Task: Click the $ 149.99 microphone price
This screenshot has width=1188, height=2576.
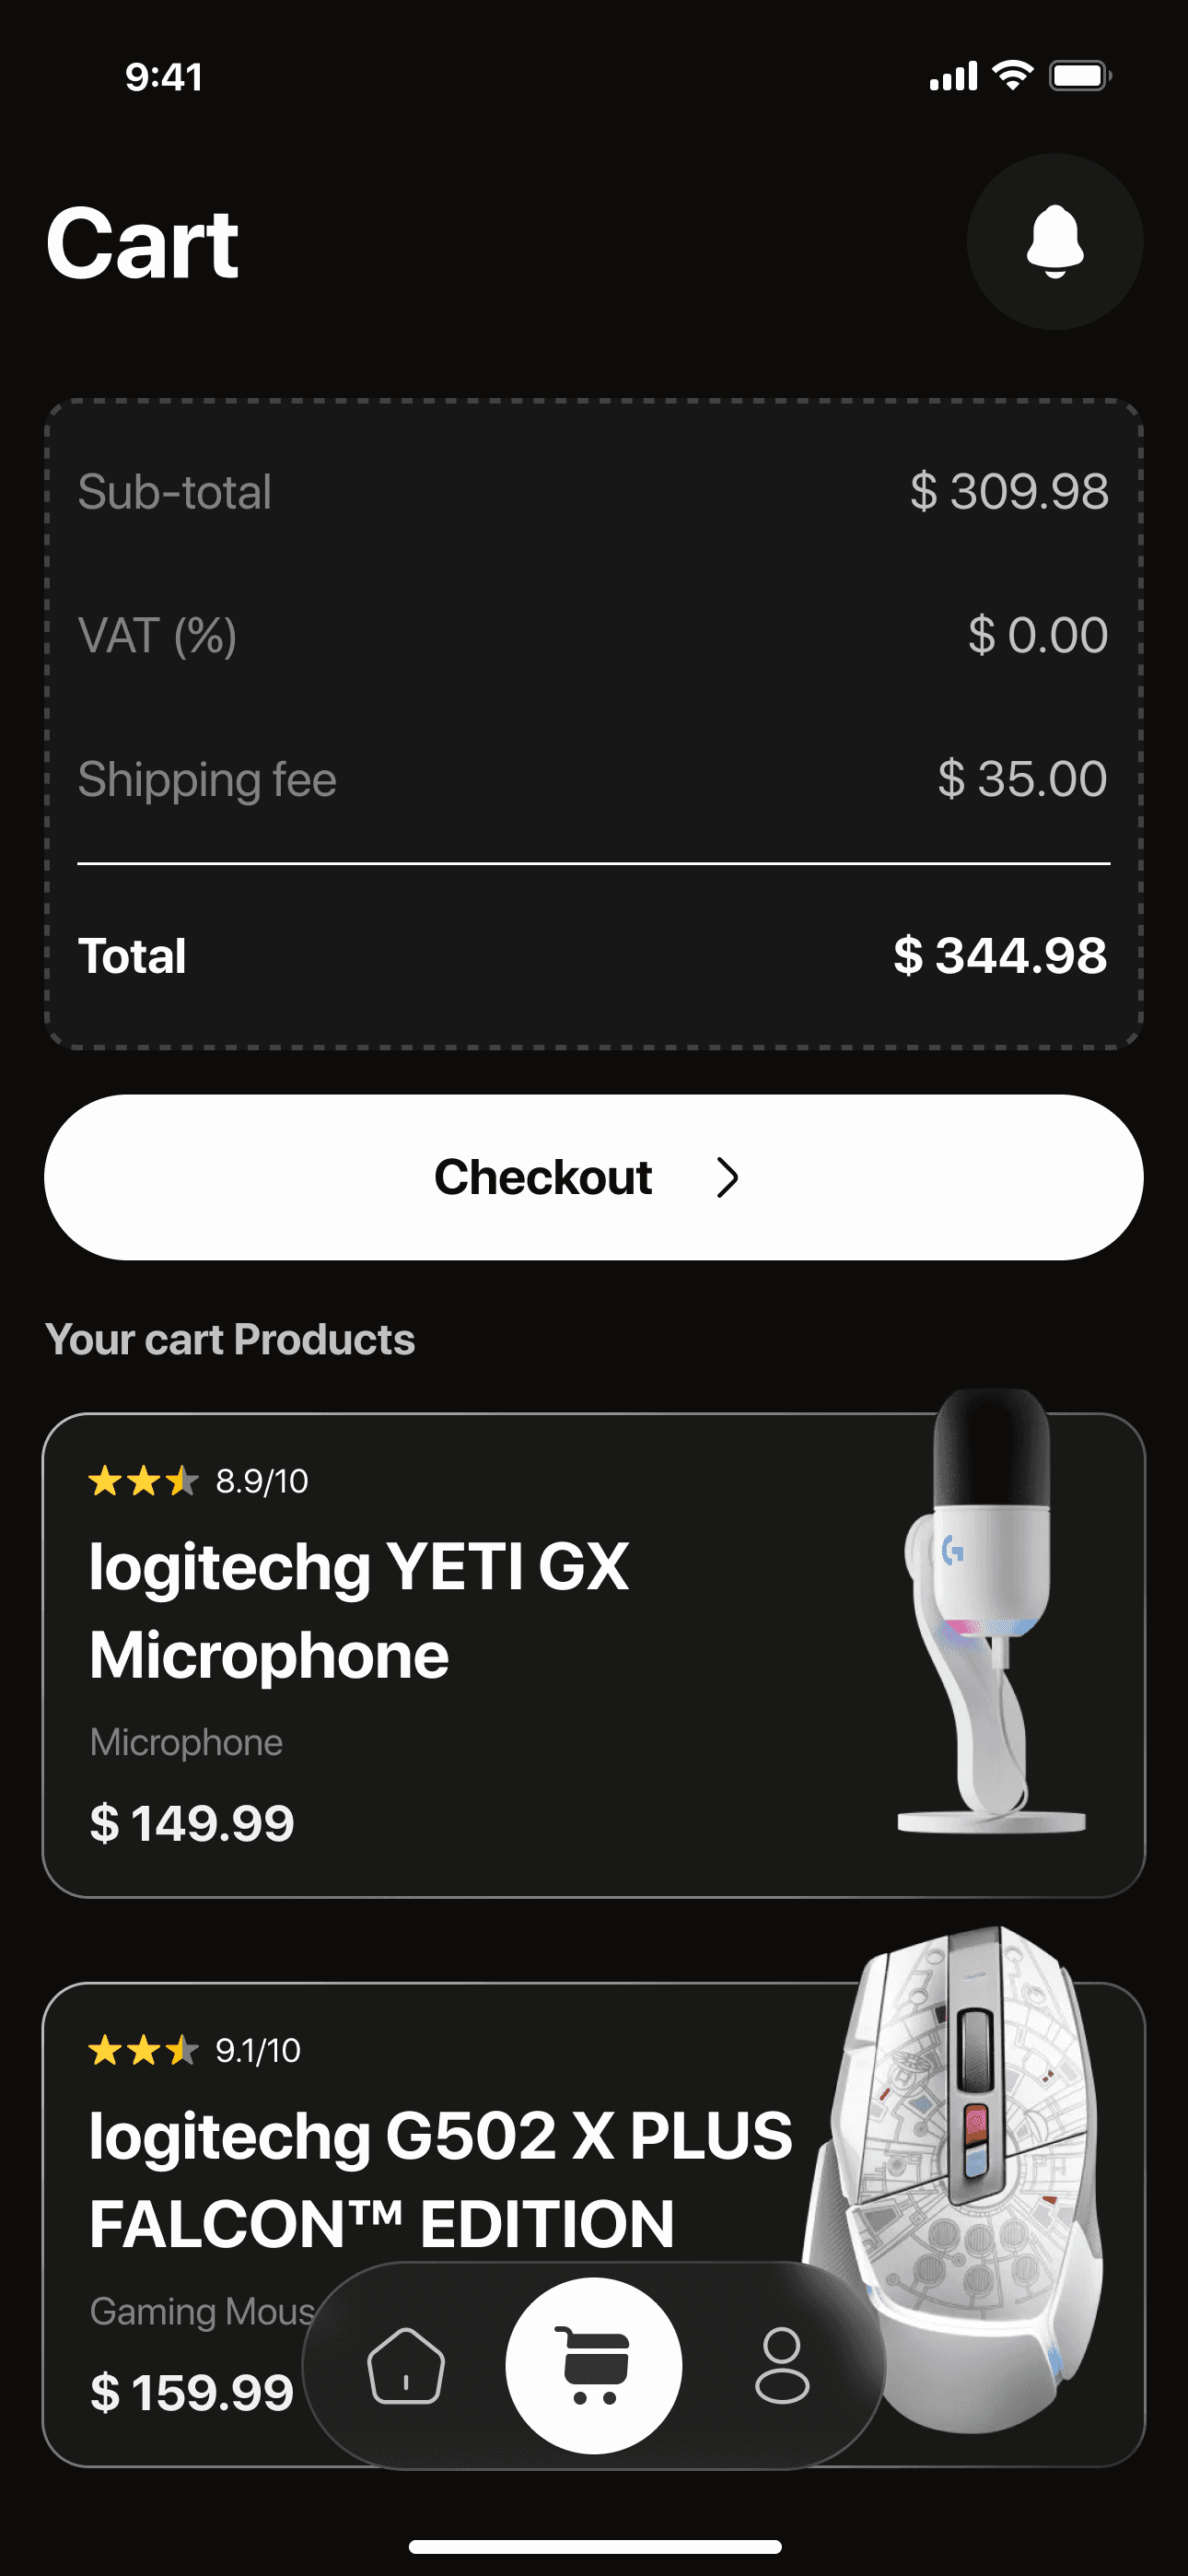Action: pyautogui.click(x=192, y=1823)
